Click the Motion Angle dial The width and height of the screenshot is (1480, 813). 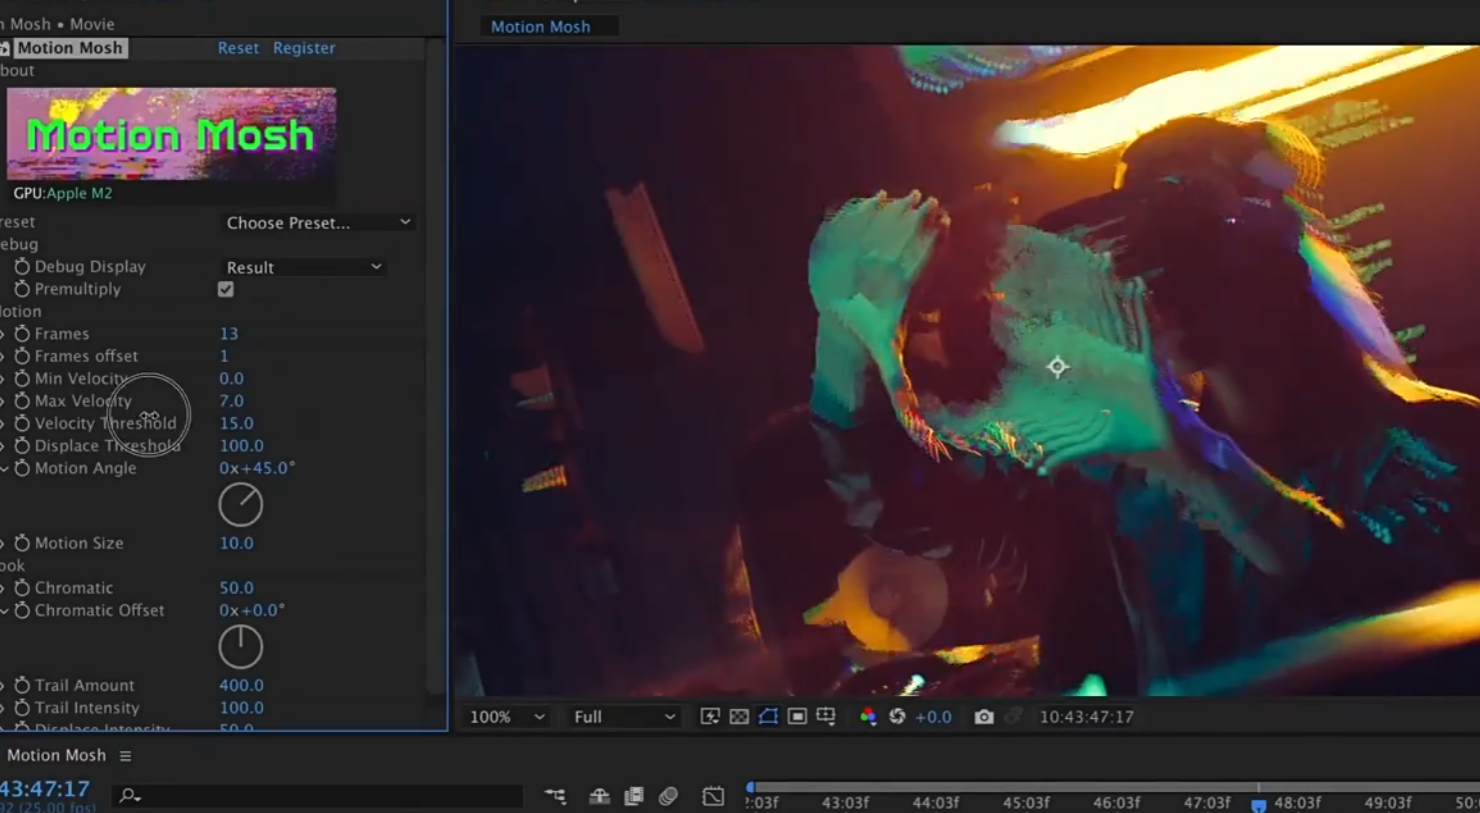[x=241, y=505]
